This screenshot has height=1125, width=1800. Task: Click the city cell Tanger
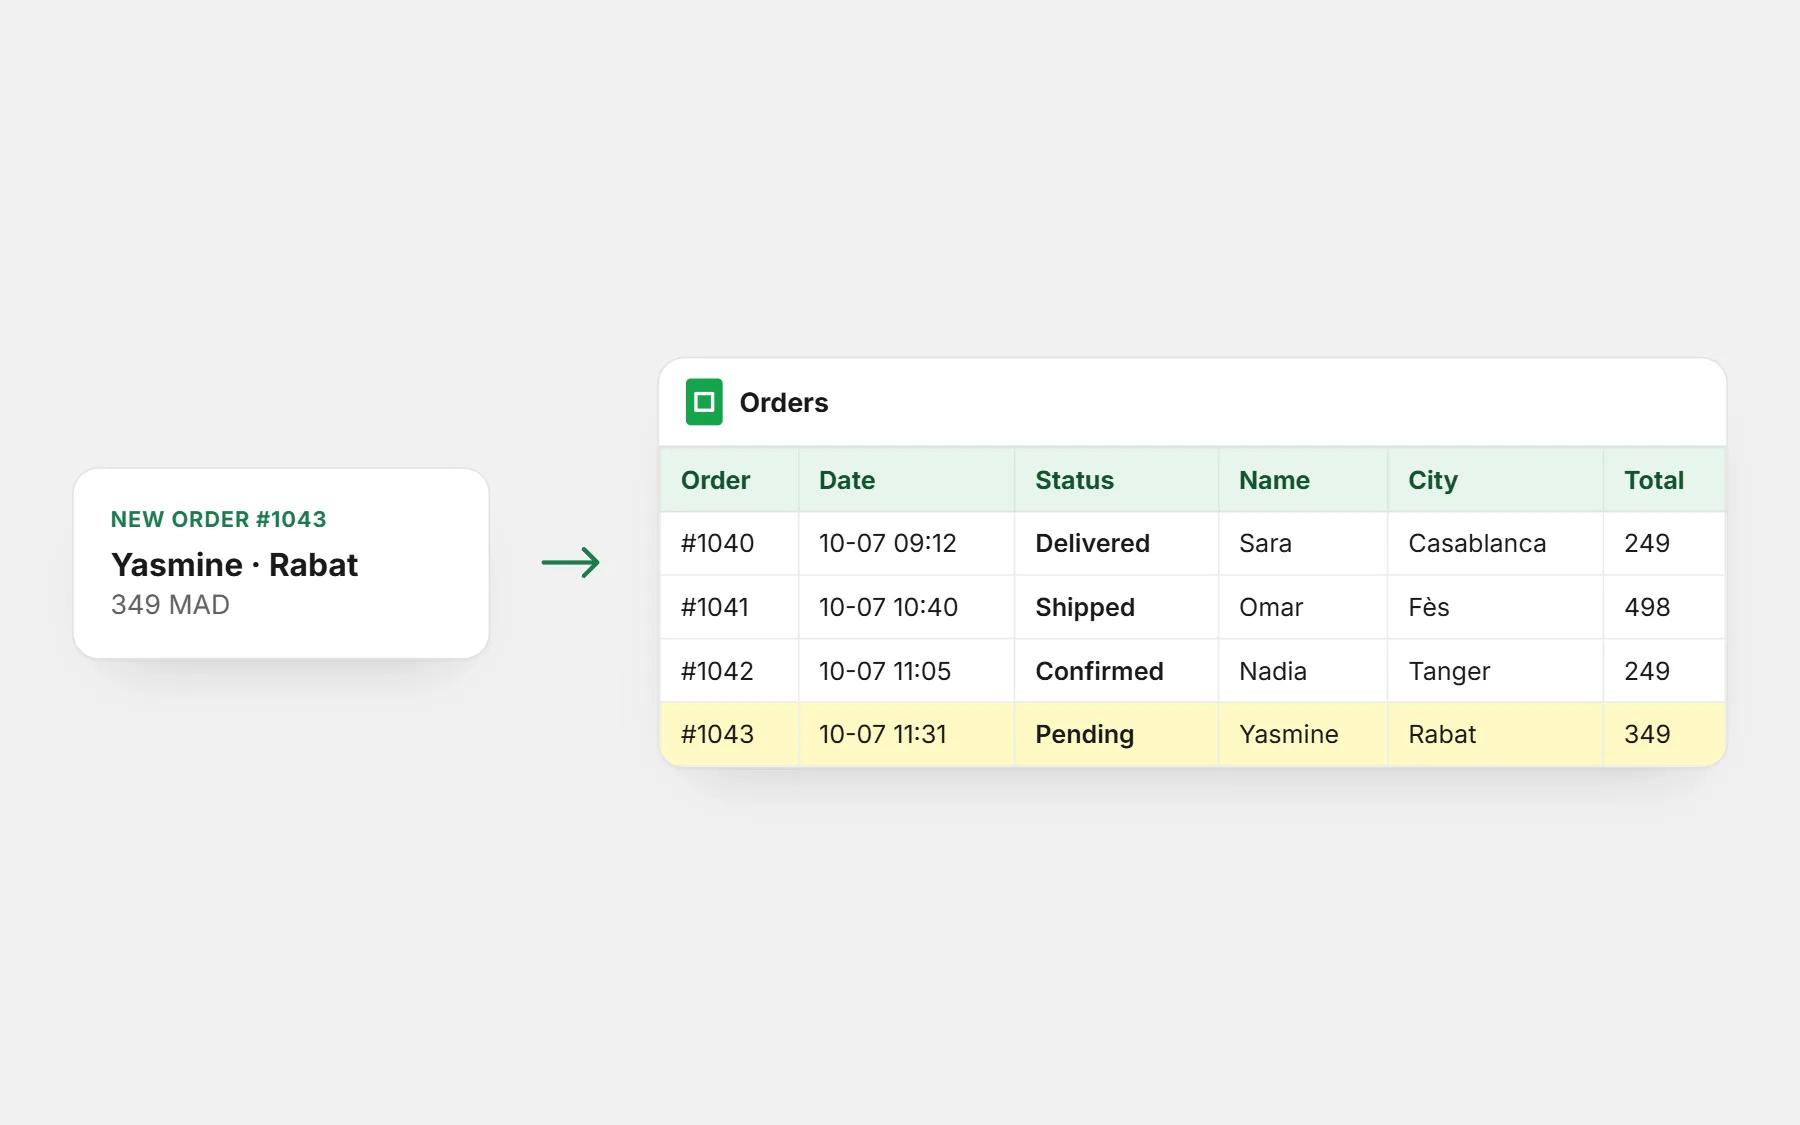(x=1496, y=671)
